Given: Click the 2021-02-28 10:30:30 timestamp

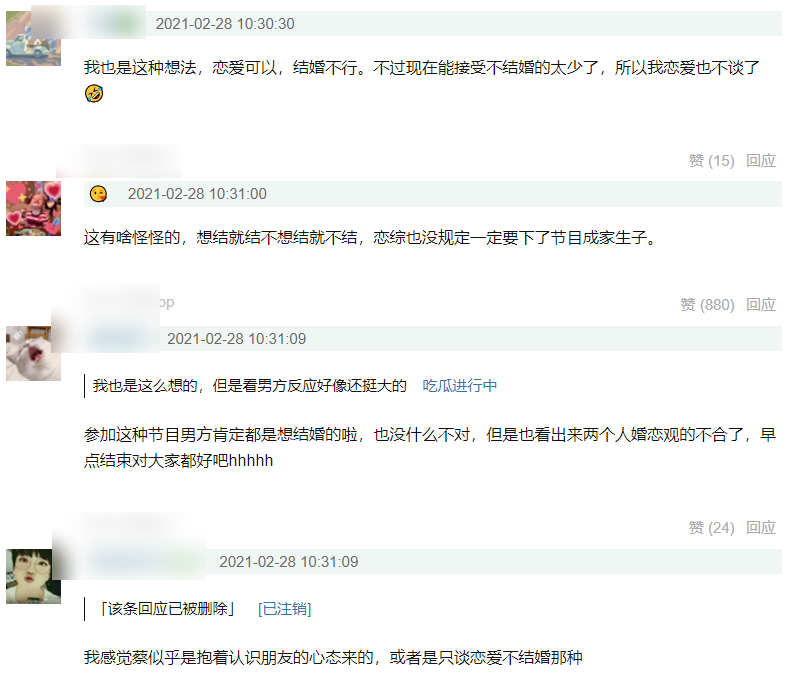Looking at the screenshot, I should point(225,24).
